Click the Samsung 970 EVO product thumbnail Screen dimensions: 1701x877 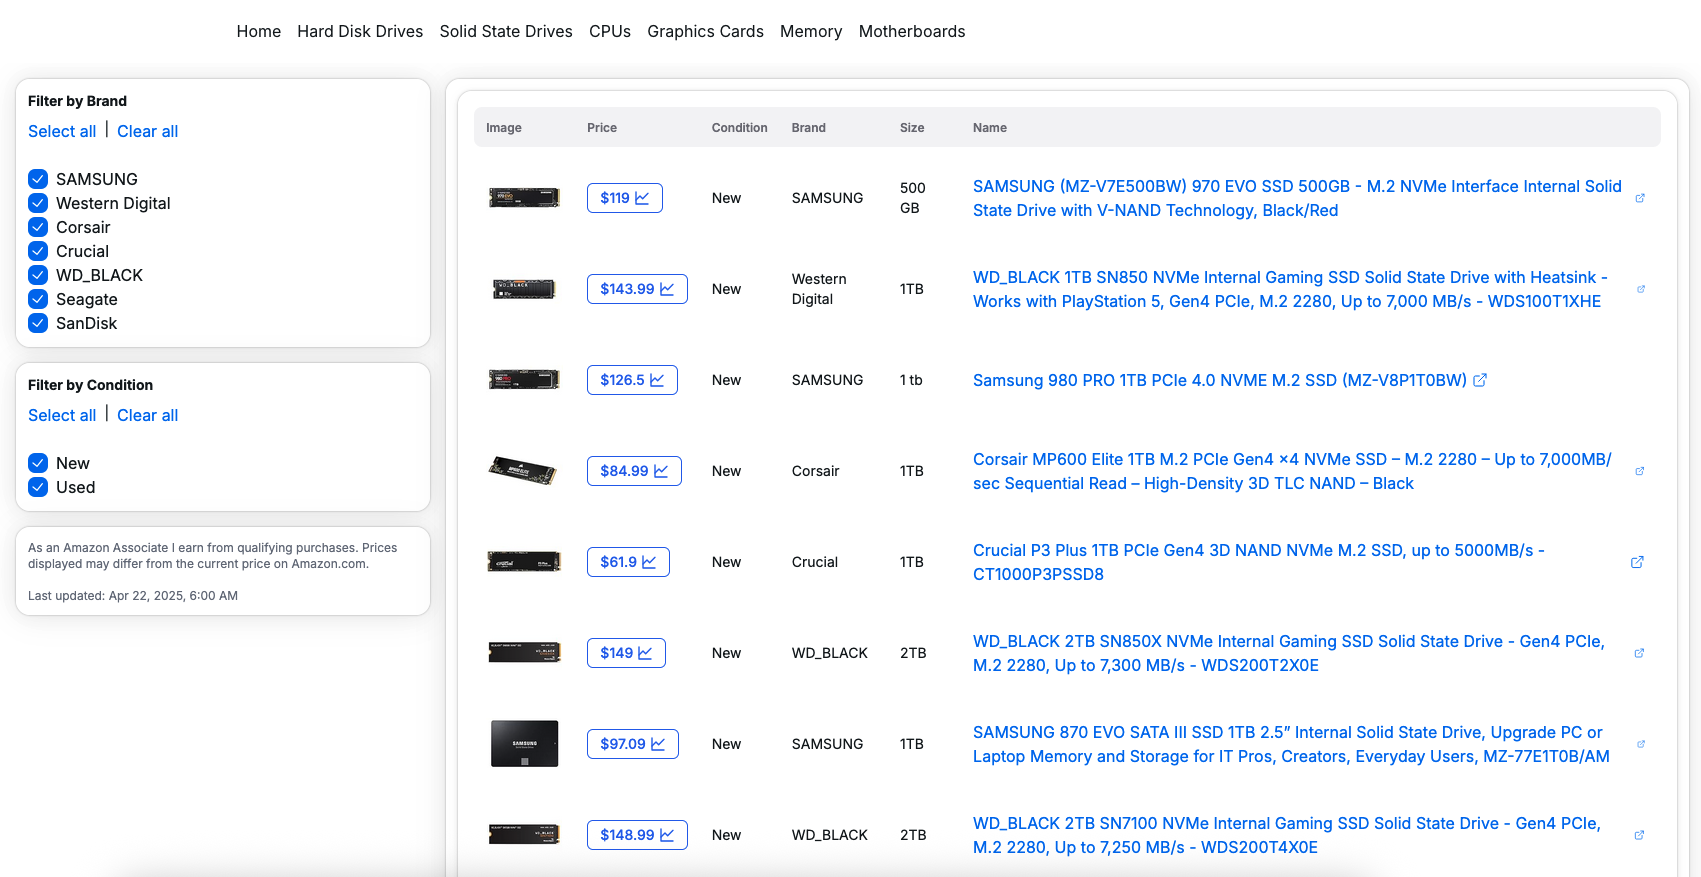point(524,198)
